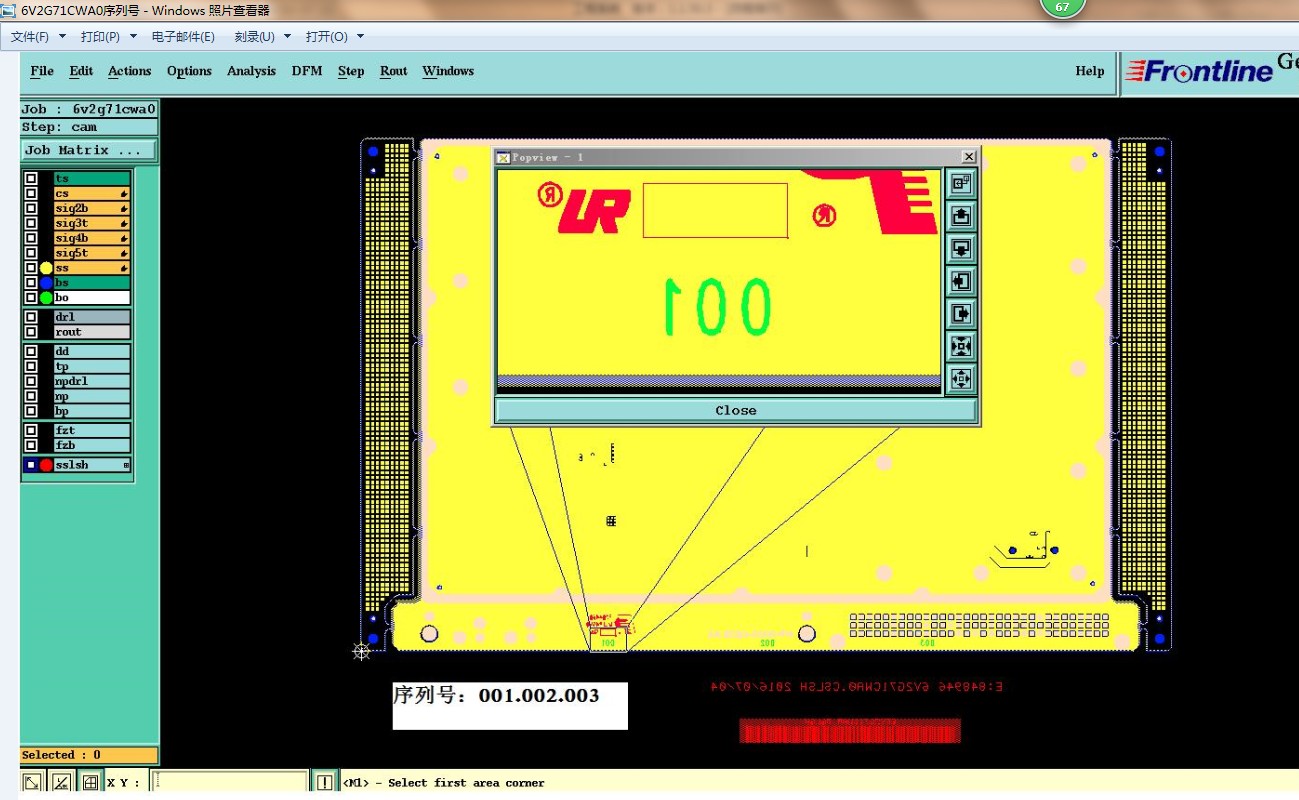The height and width of the screenshot is (800, 1299).
Task: Click the green 001 serial text in Popview
Action: [x=719, y=306]
